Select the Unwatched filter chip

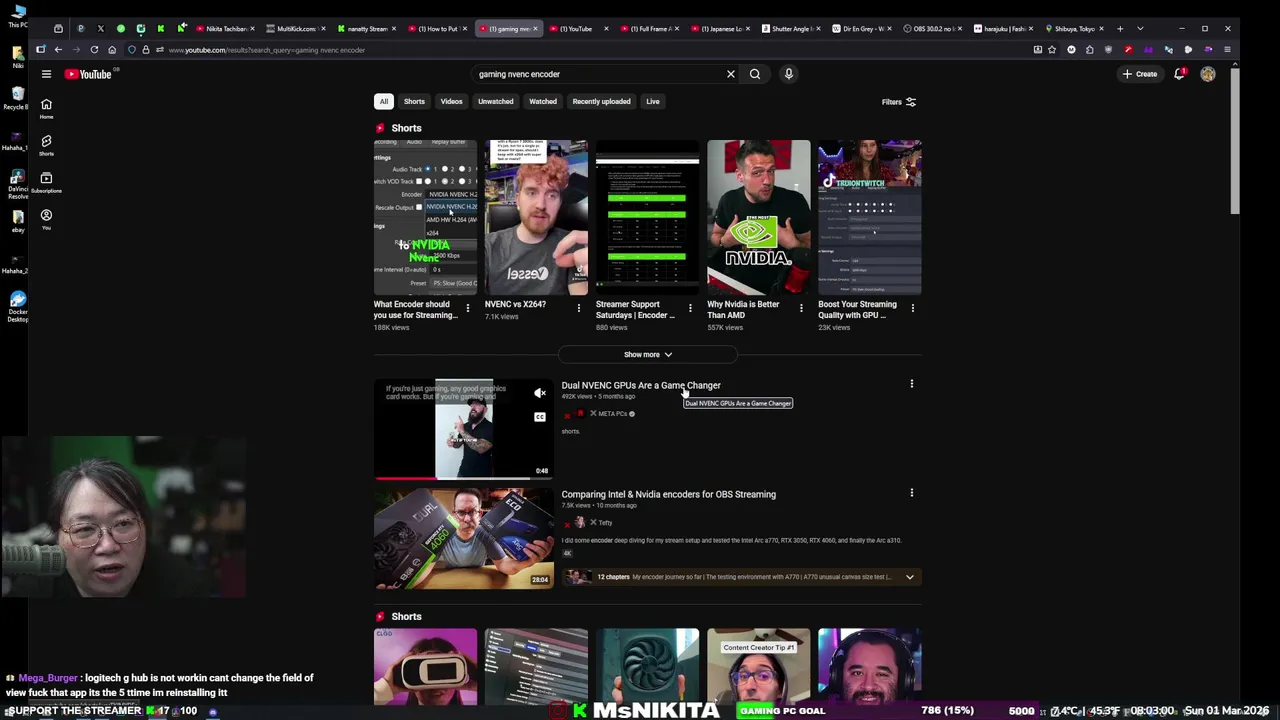tap(495, 101)
